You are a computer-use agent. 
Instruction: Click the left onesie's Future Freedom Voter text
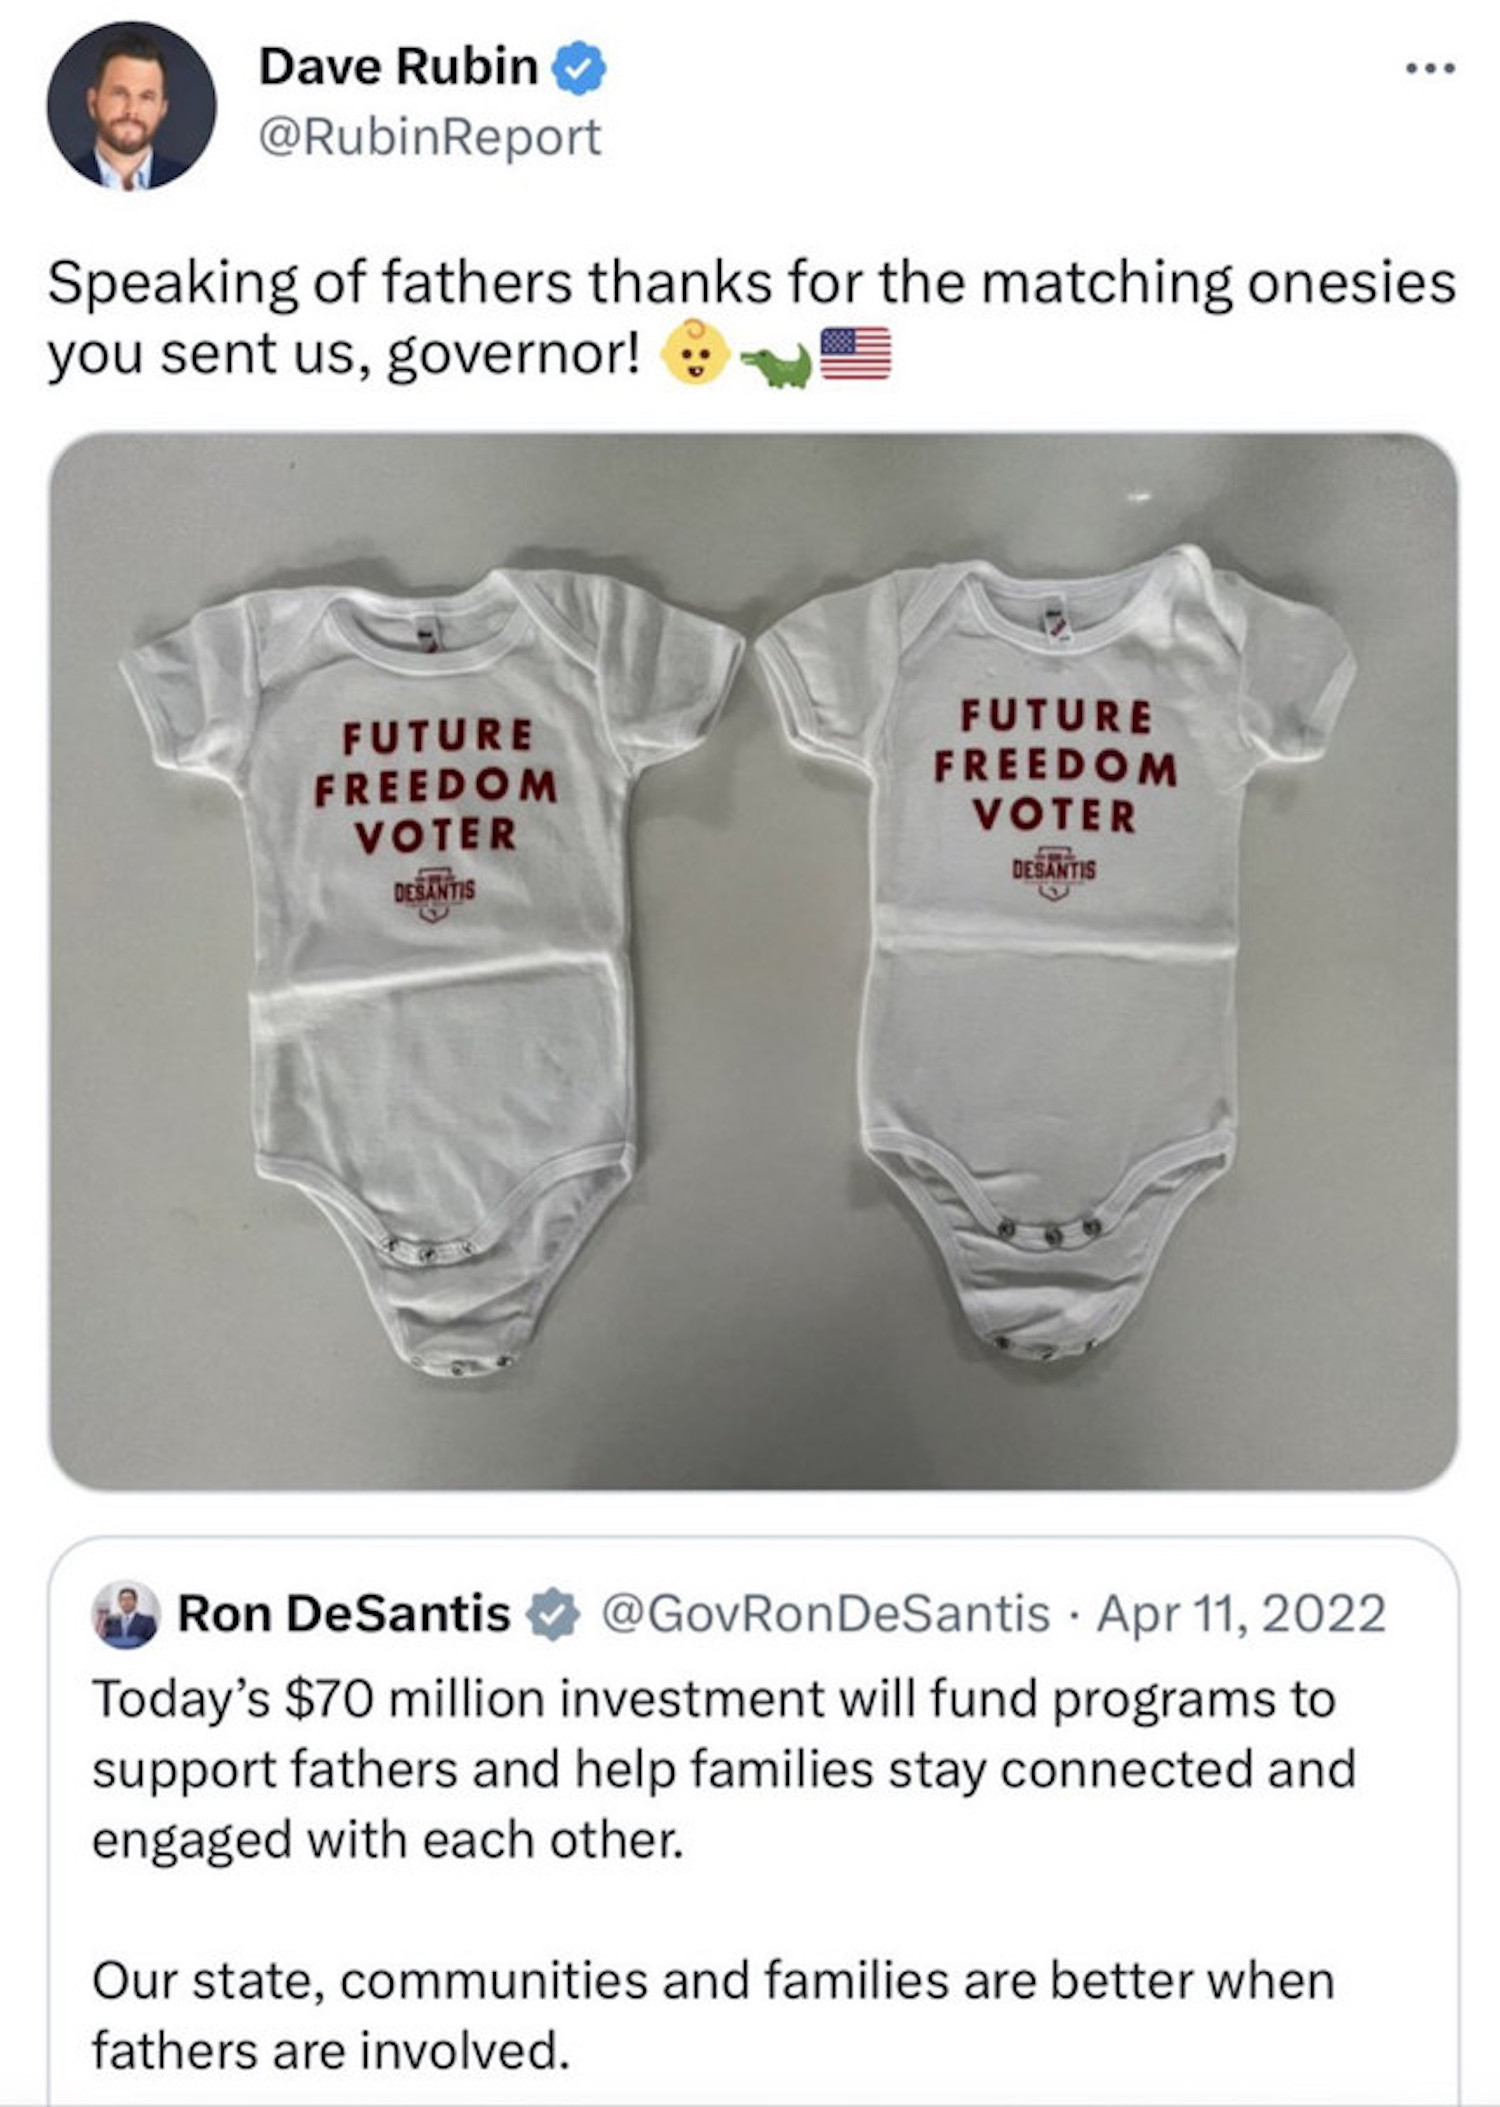click(436, 786)
